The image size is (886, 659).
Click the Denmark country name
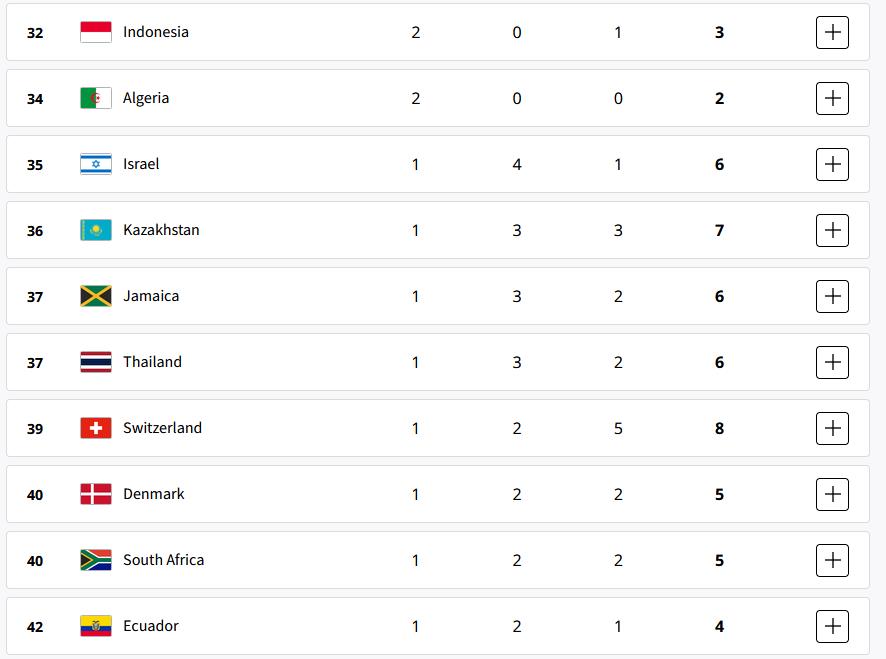point(154,494)
